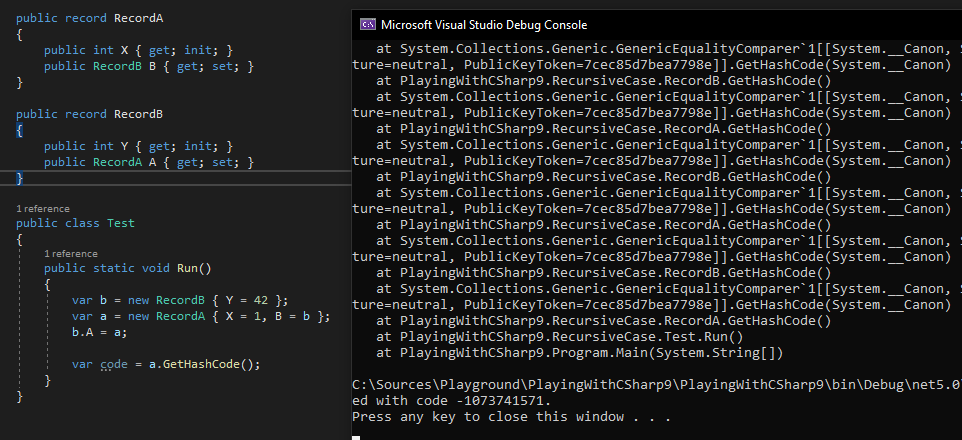Open the '1 reference' CodeLens above Run method
Image resolution: width=962 pixels, height=440 pixels.
[x=71, y=253]
